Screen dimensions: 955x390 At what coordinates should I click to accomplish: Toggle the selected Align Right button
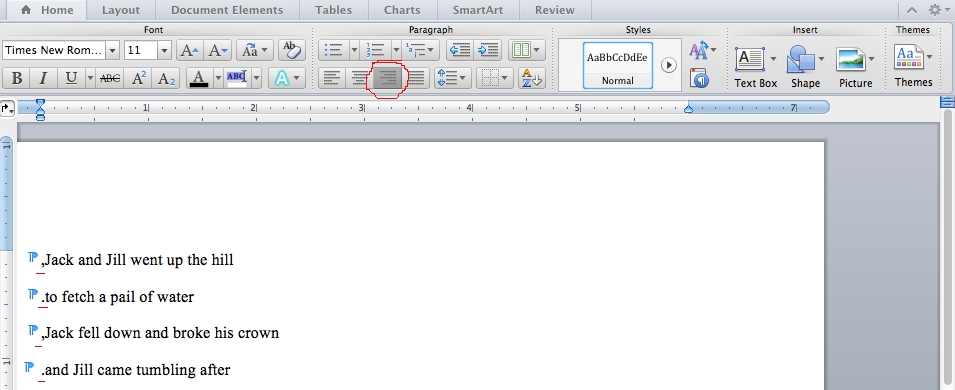(387, 78)
